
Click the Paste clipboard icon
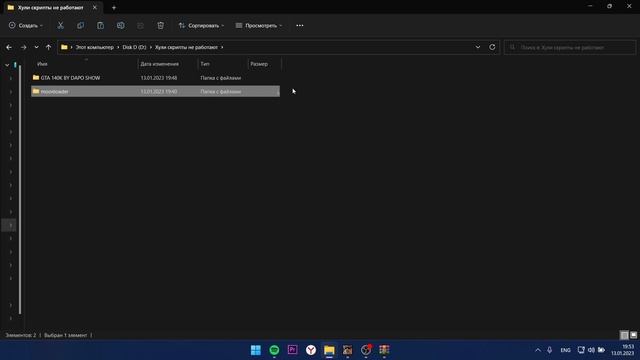click(x=100, y=25)
